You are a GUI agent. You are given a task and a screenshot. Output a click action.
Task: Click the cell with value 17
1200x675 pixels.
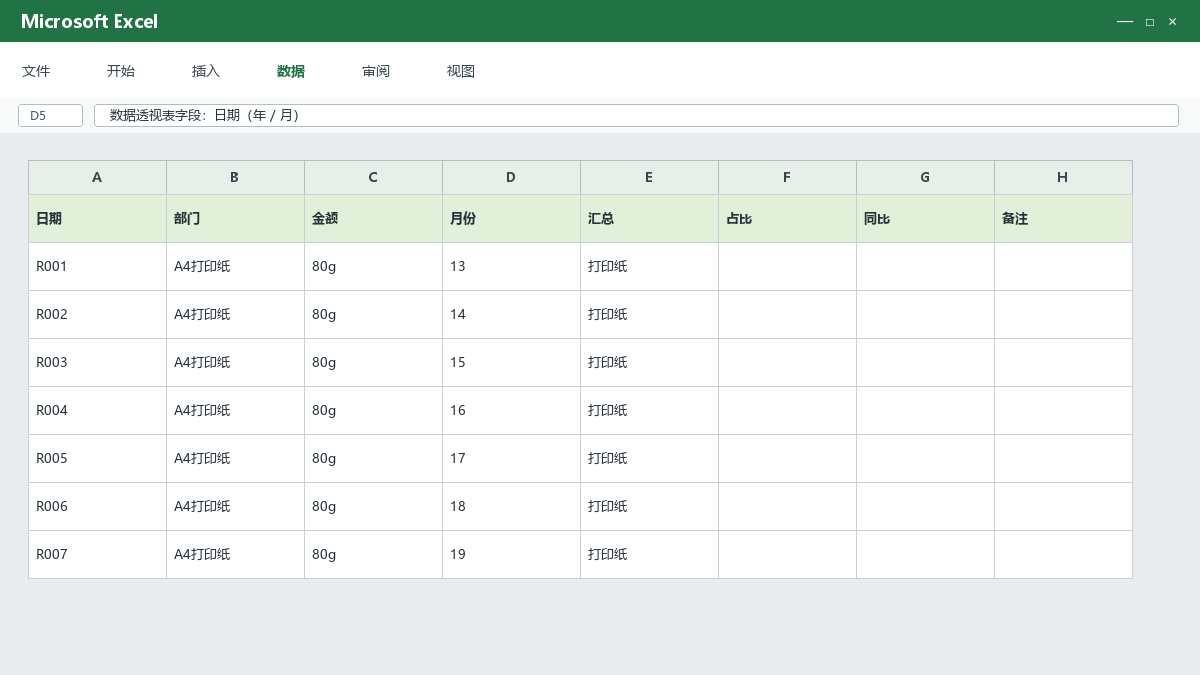[x=511, y=458]
